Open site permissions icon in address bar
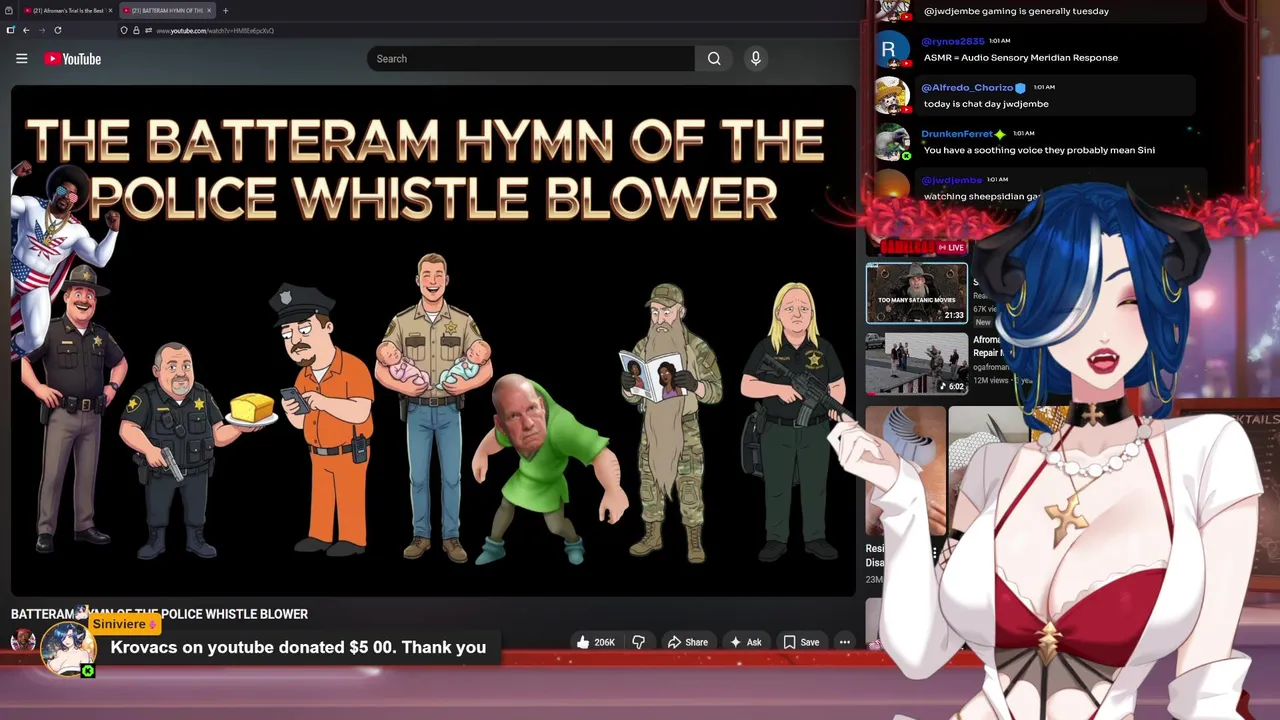This screenshot has width=1280, height=720. point(148,30)
